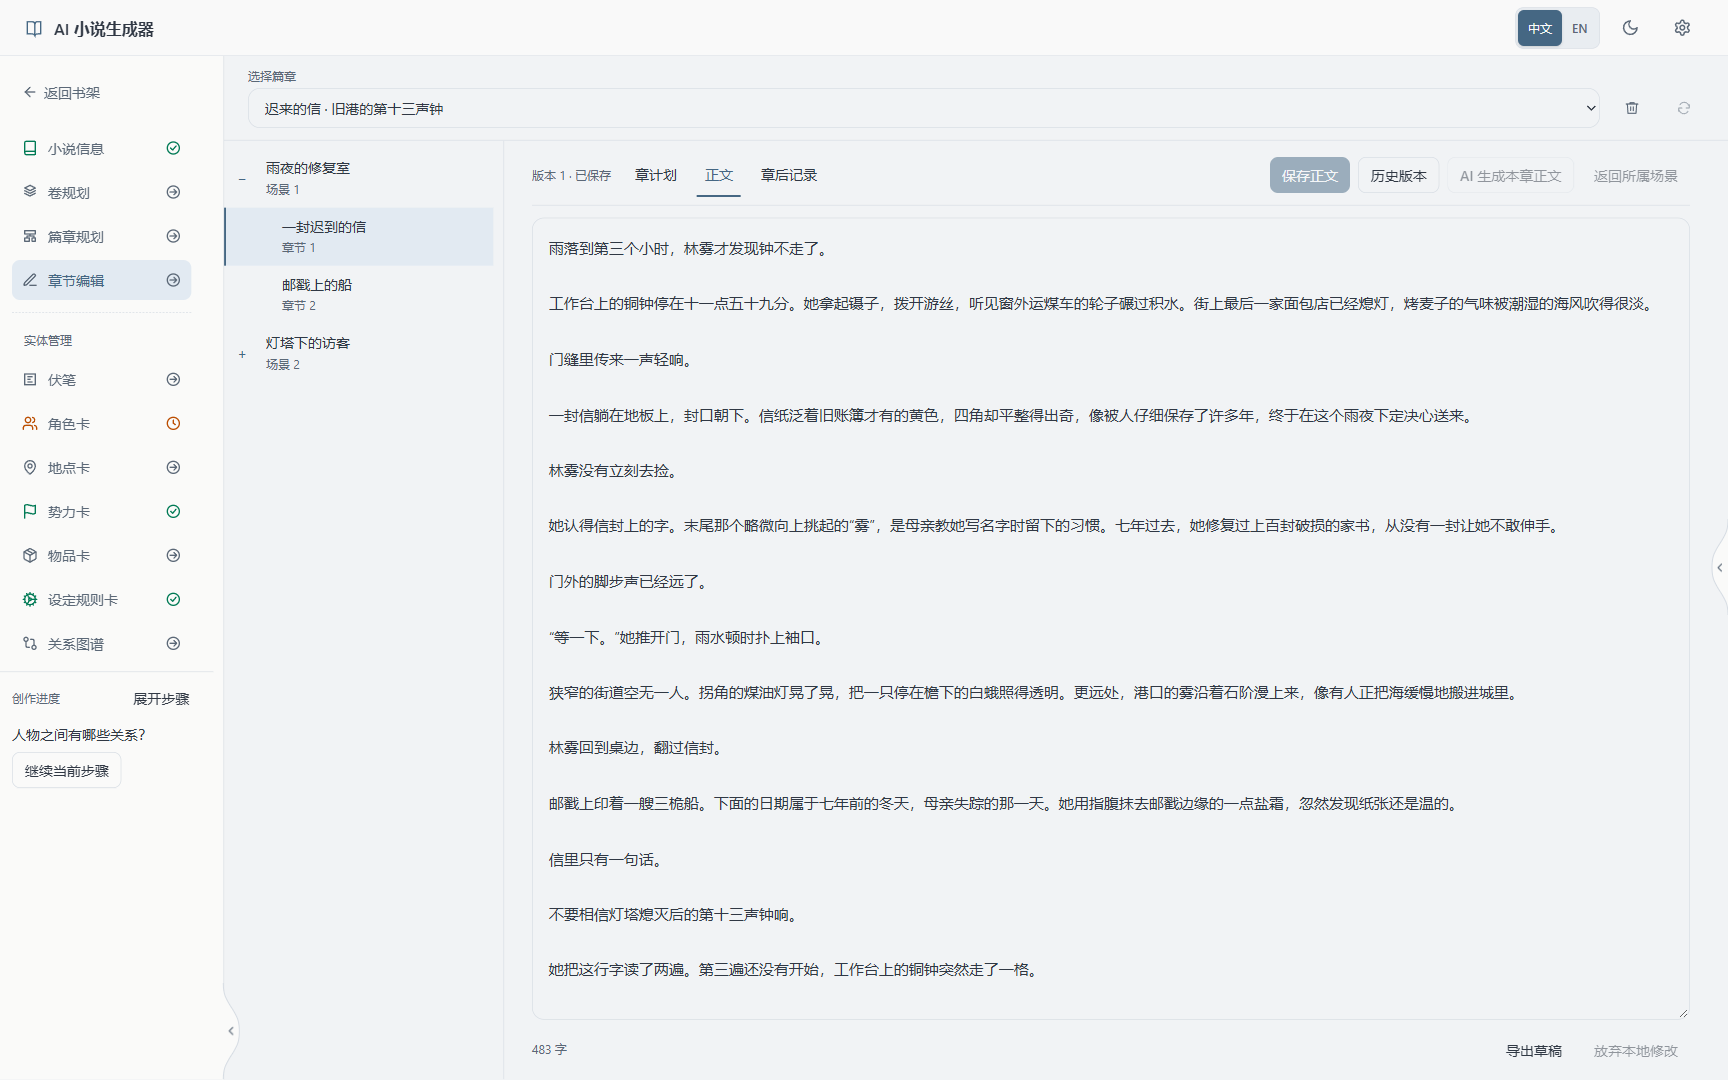
Task: Click the 势力卡 flag icon
Action: coord(30,512)
